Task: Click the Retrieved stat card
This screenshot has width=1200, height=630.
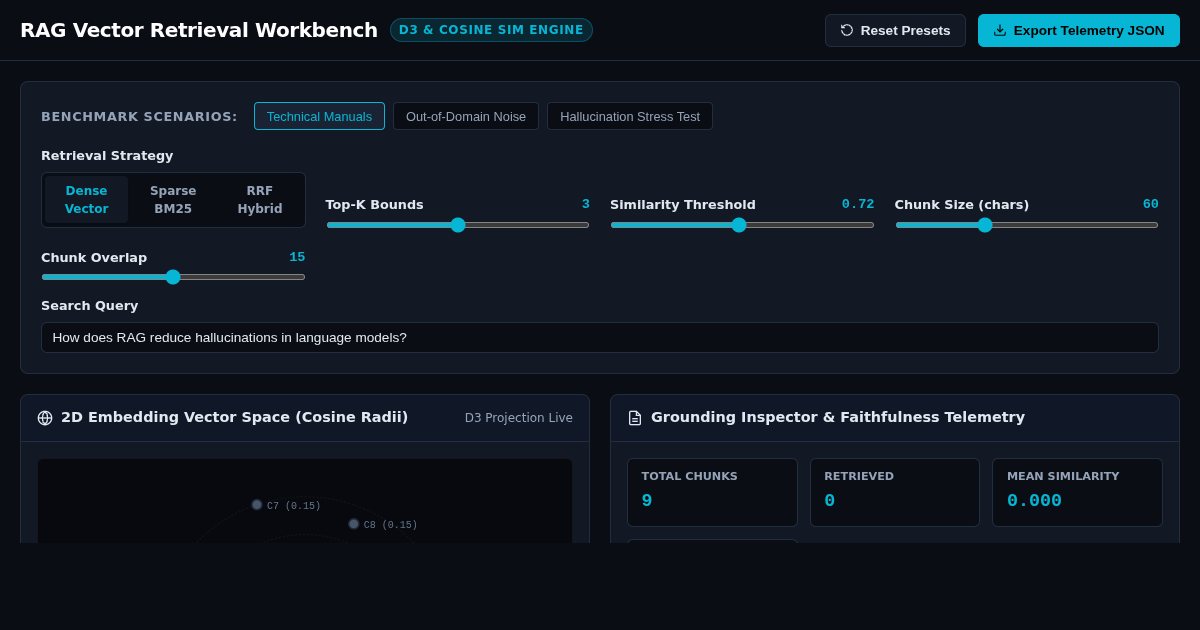Action: click(x=895, y=492)
